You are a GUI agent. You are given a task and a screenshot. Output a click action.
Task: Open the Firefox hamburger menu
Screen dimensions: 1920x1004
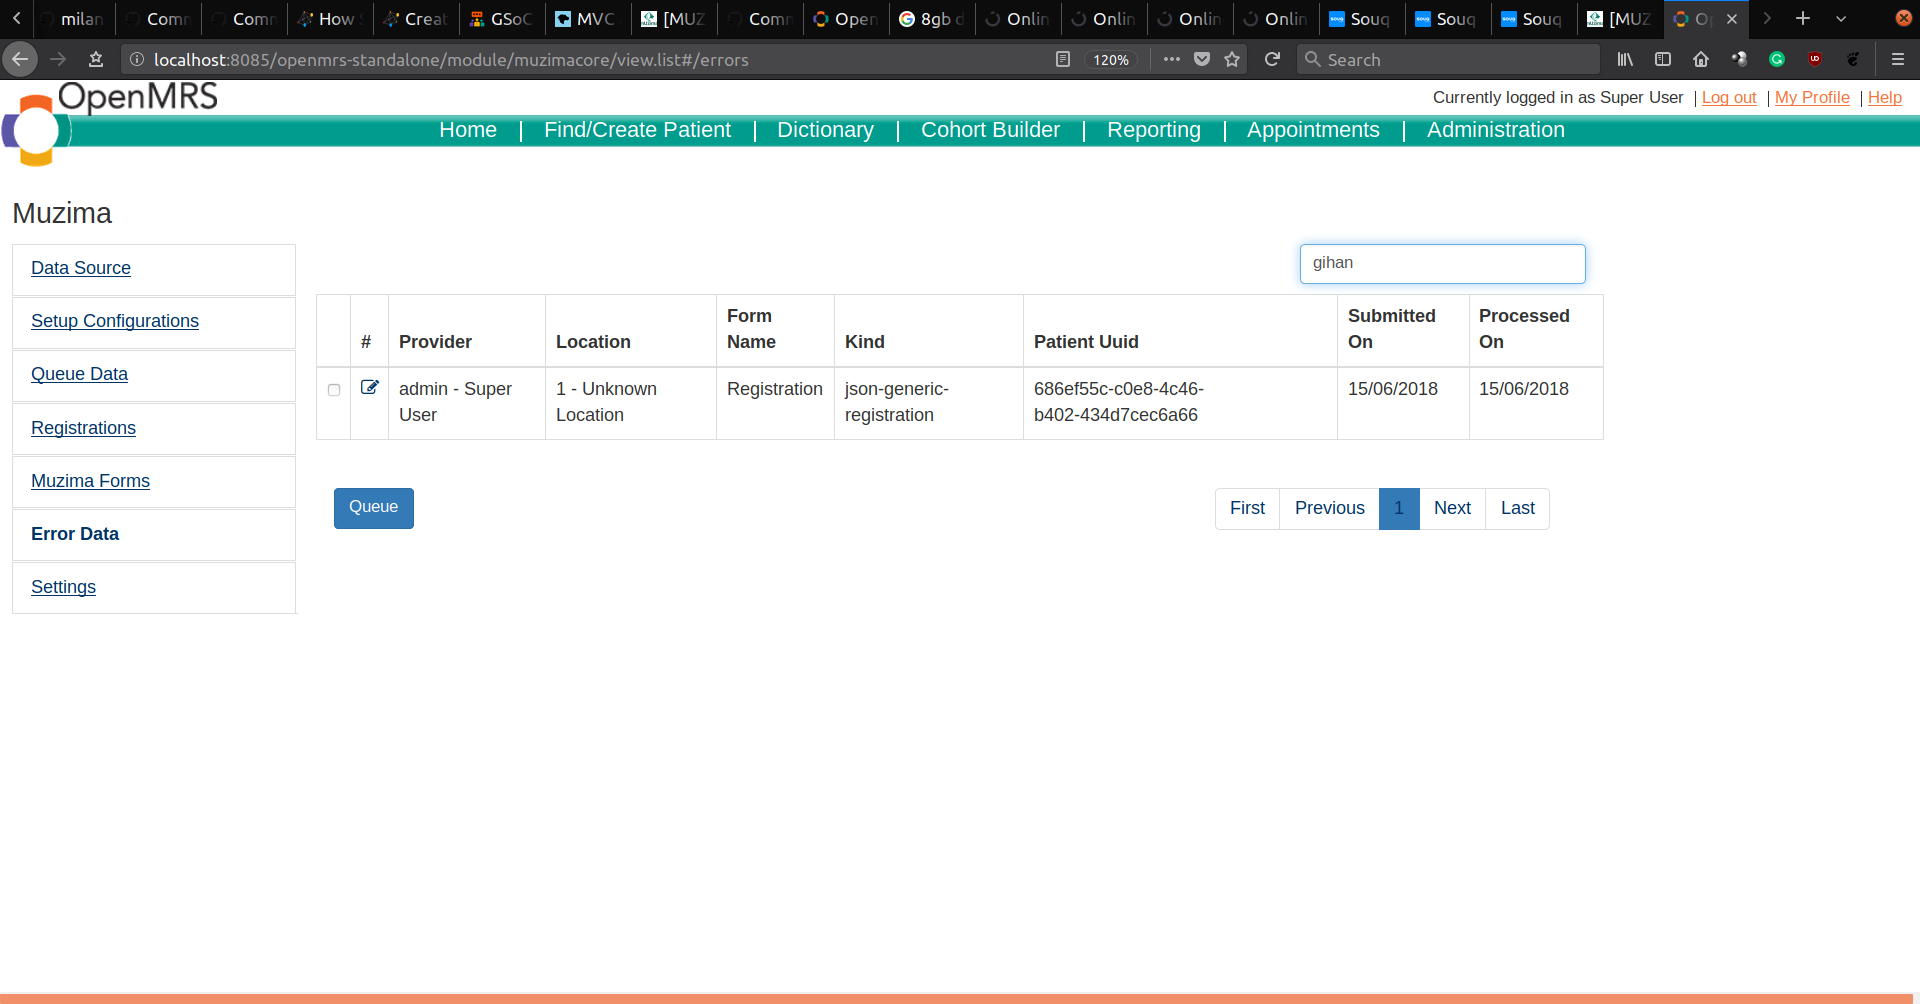click(1897, 59)
